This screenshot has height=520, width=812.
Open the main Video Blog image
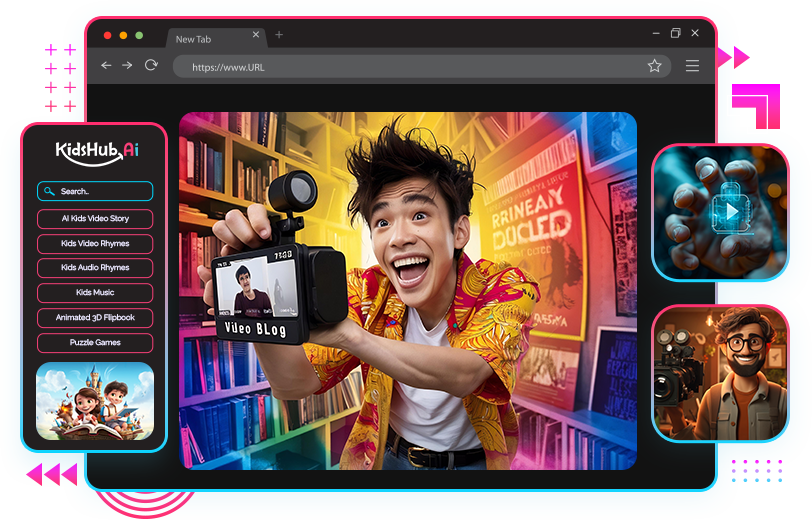[x=408, y=291]
